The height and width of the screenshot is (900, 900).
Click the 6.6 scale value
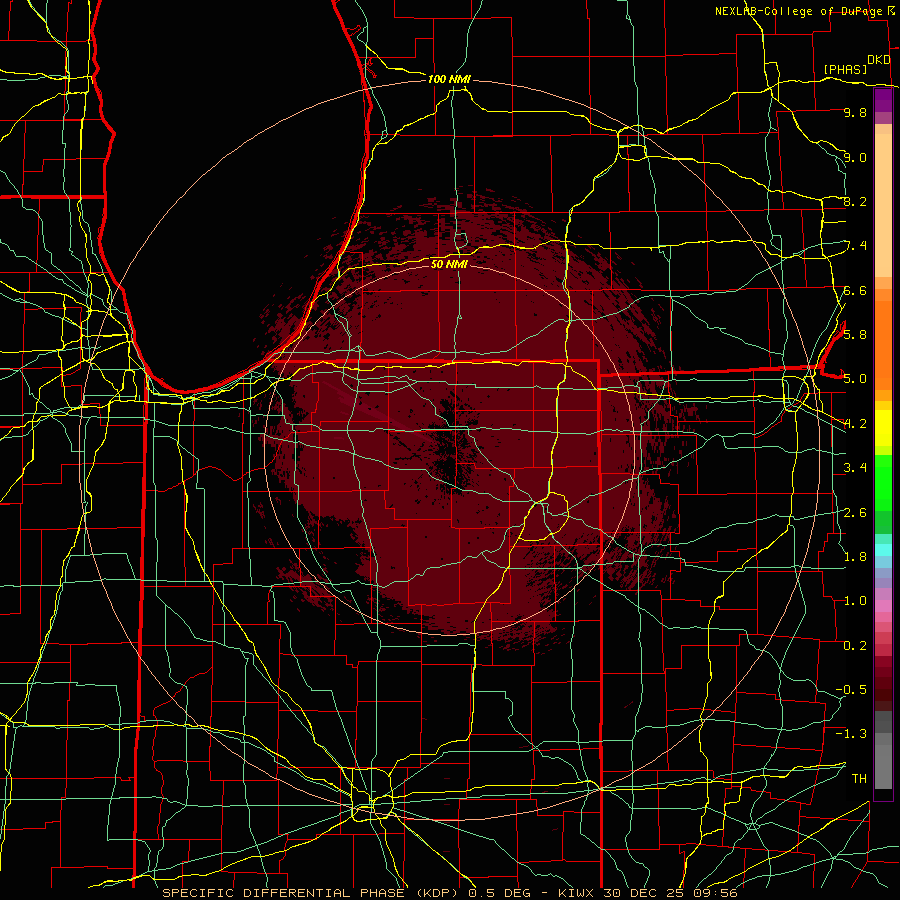[855, 290]
